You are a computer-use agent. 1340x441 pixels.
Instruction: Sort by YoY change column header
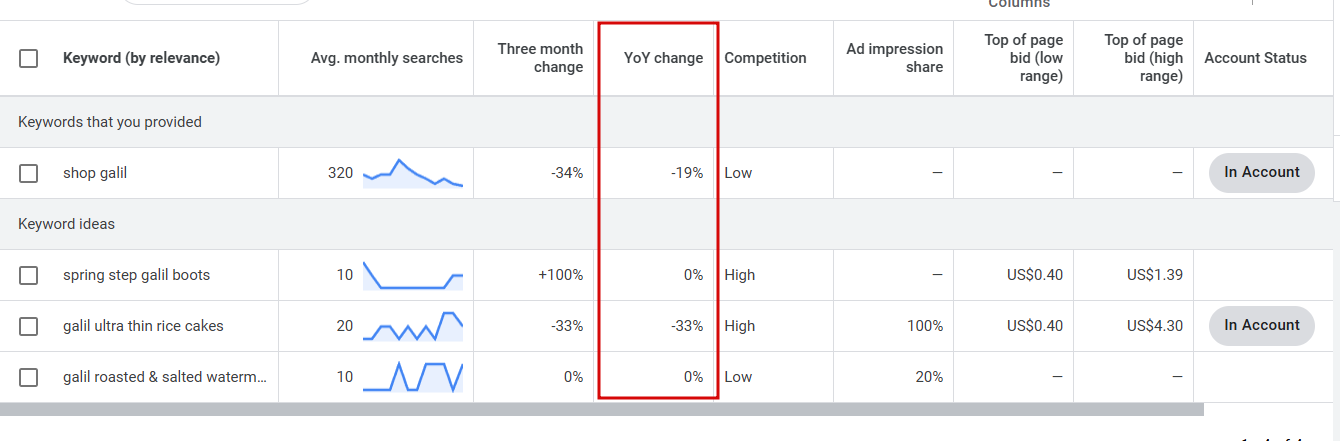(663, 58)
